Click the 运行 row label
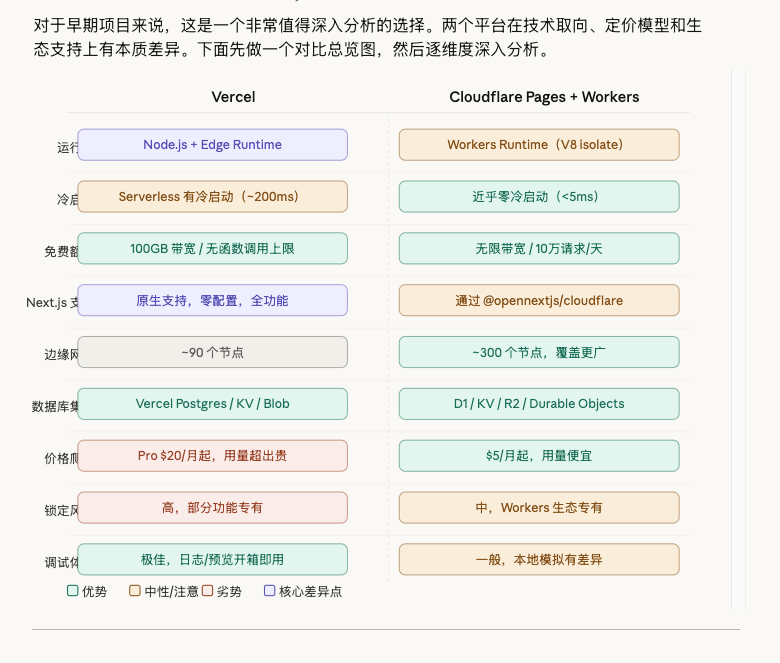This screenshot has width=780, height=663. (68, 147)
